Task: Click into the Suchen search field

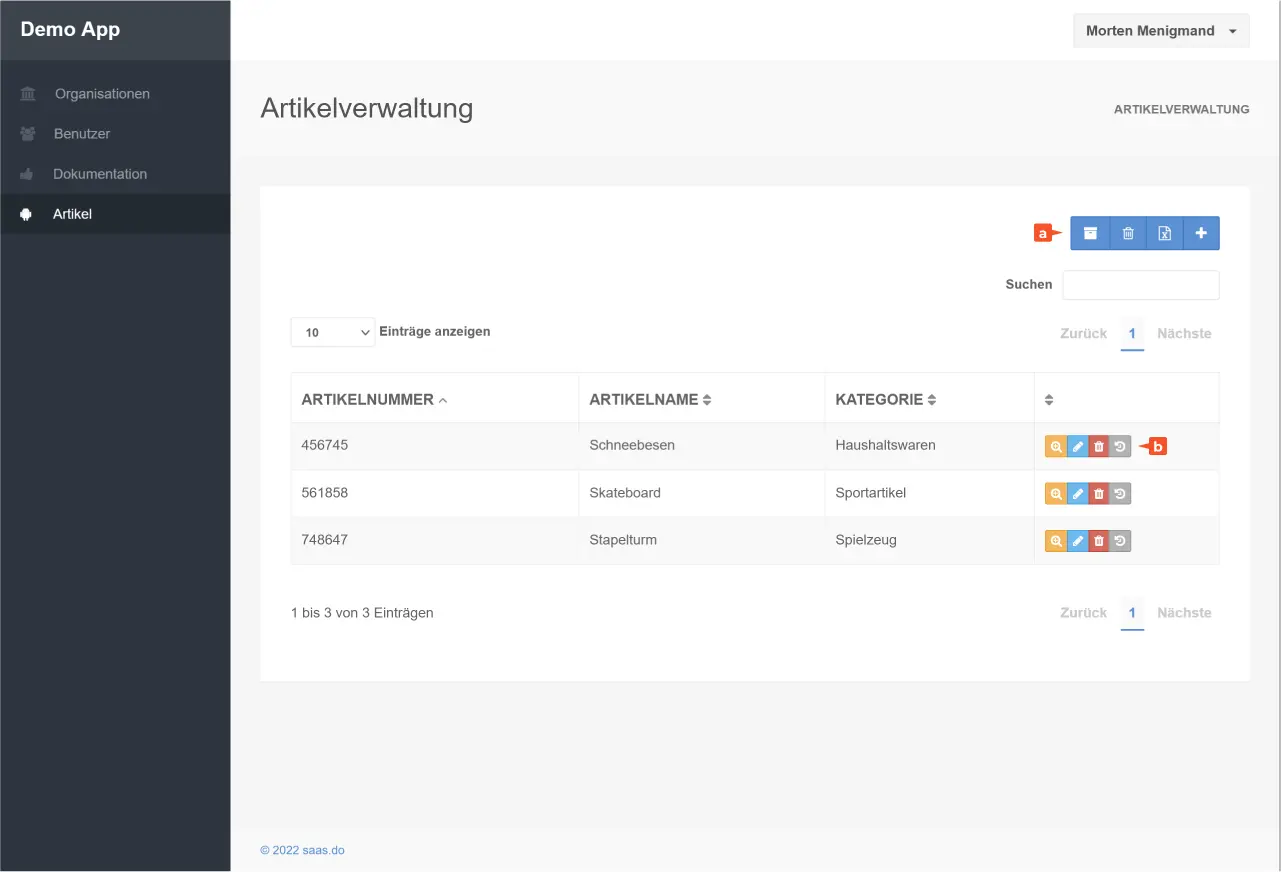Action: pyautogui.click(x=1140, y=285)
